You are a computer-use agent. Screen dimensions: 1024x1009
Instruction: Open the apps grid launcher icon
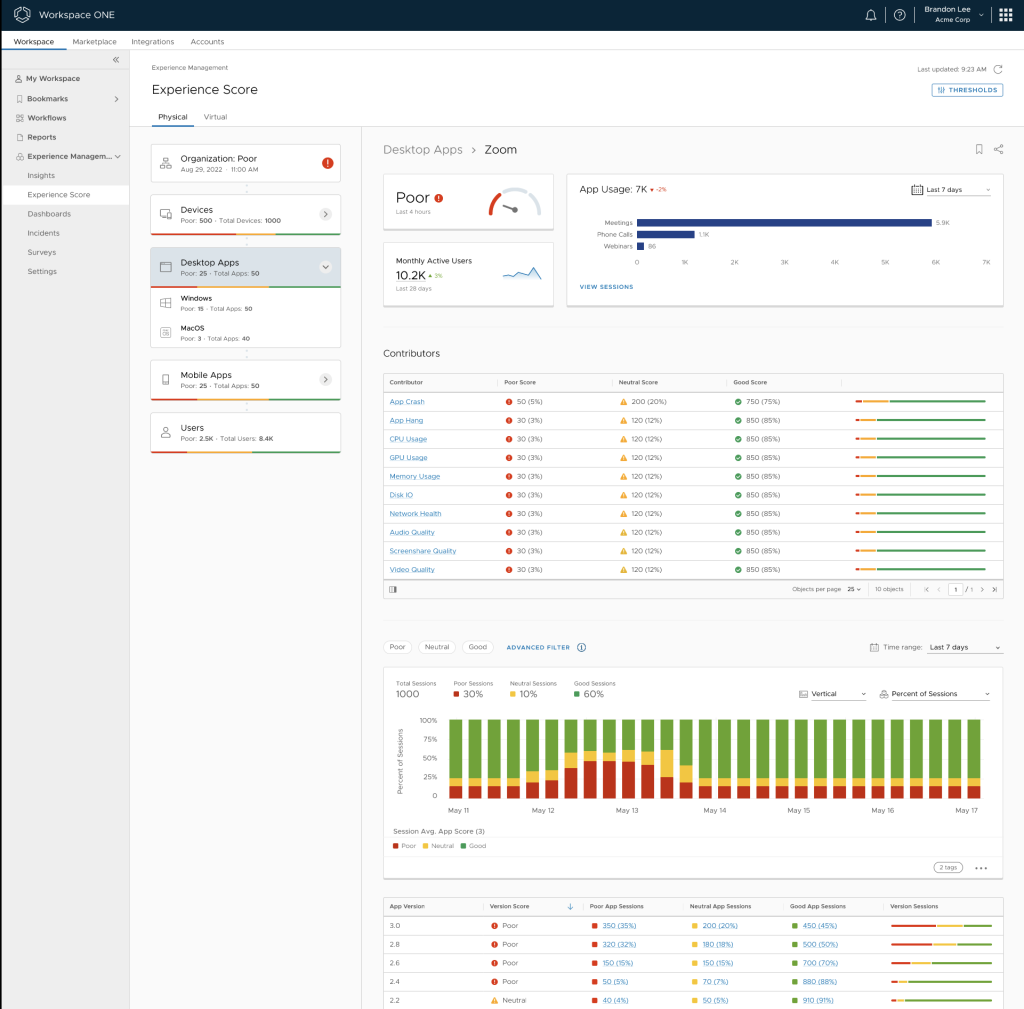click(x=1005, y=15)
